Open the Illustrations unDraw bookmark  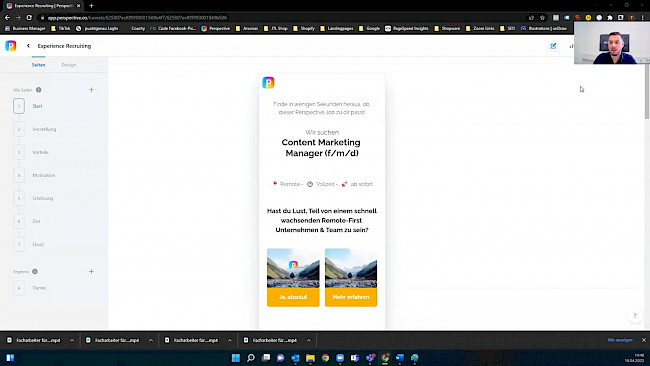tap(543, 29)
